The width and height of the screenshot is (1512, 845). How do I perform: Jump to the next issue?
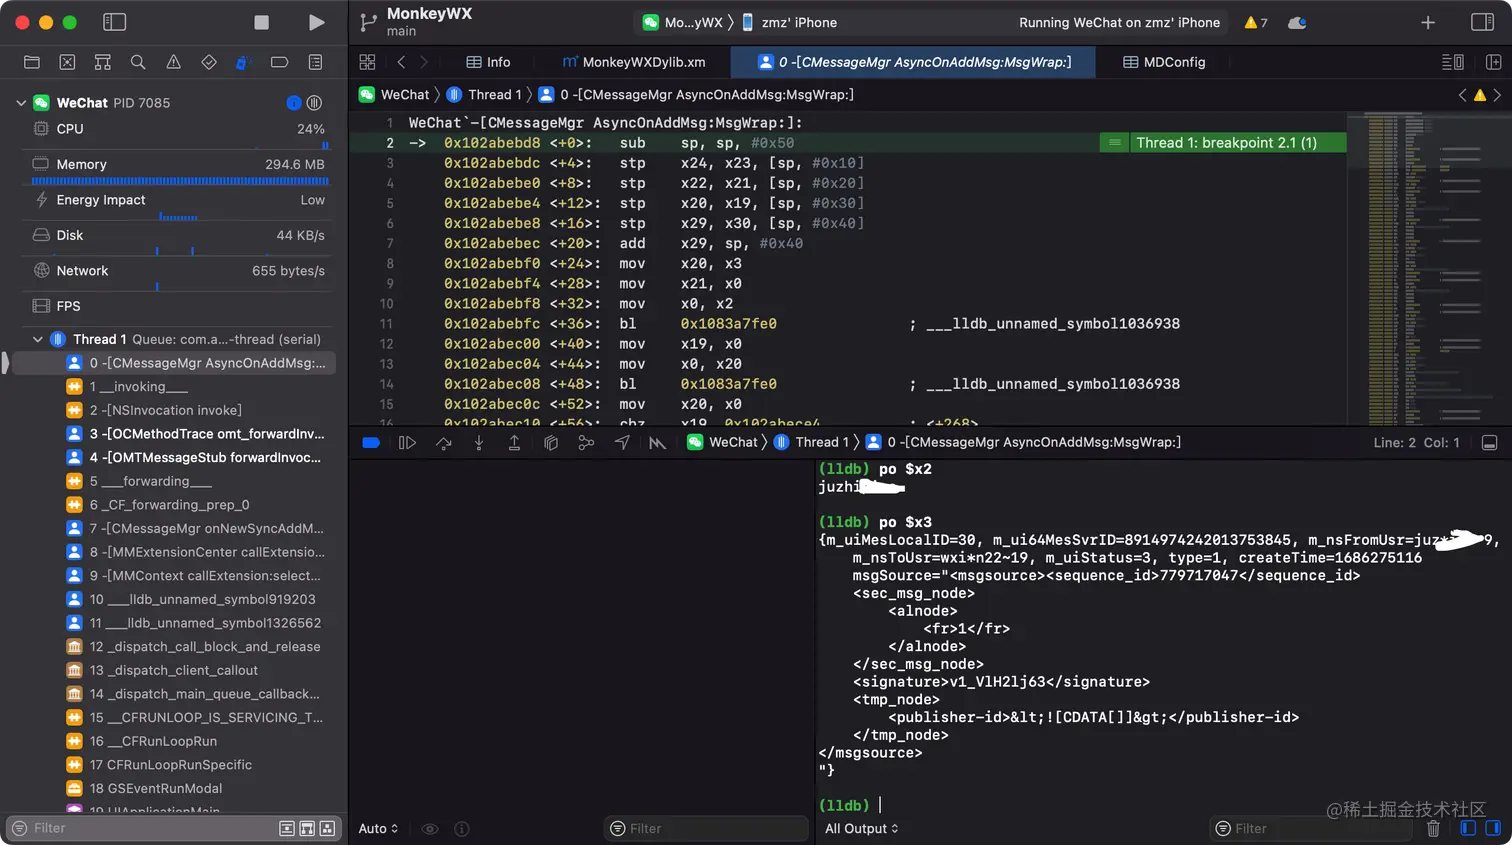coord(1497,95)
